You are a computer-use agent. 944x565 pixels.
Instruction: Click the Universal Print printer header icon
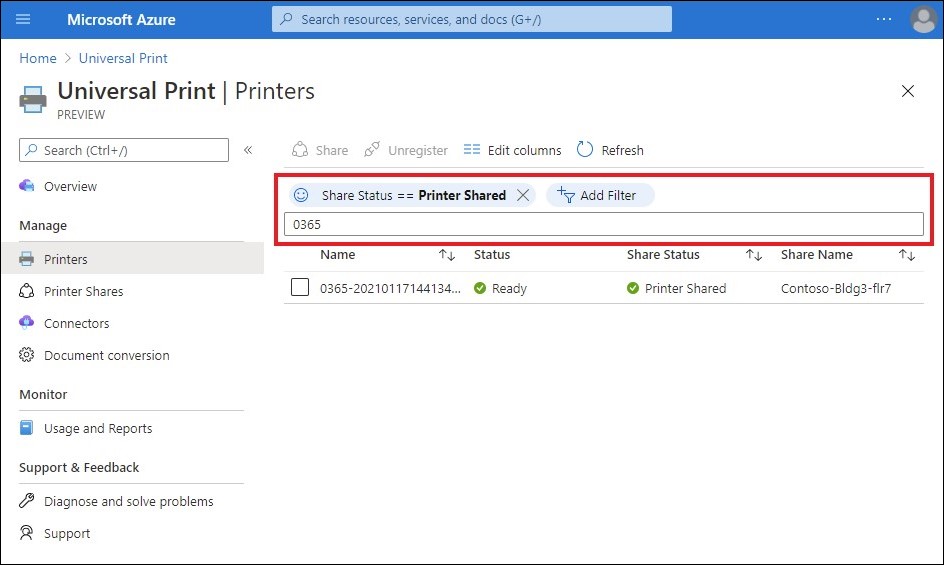pos(33,99)
